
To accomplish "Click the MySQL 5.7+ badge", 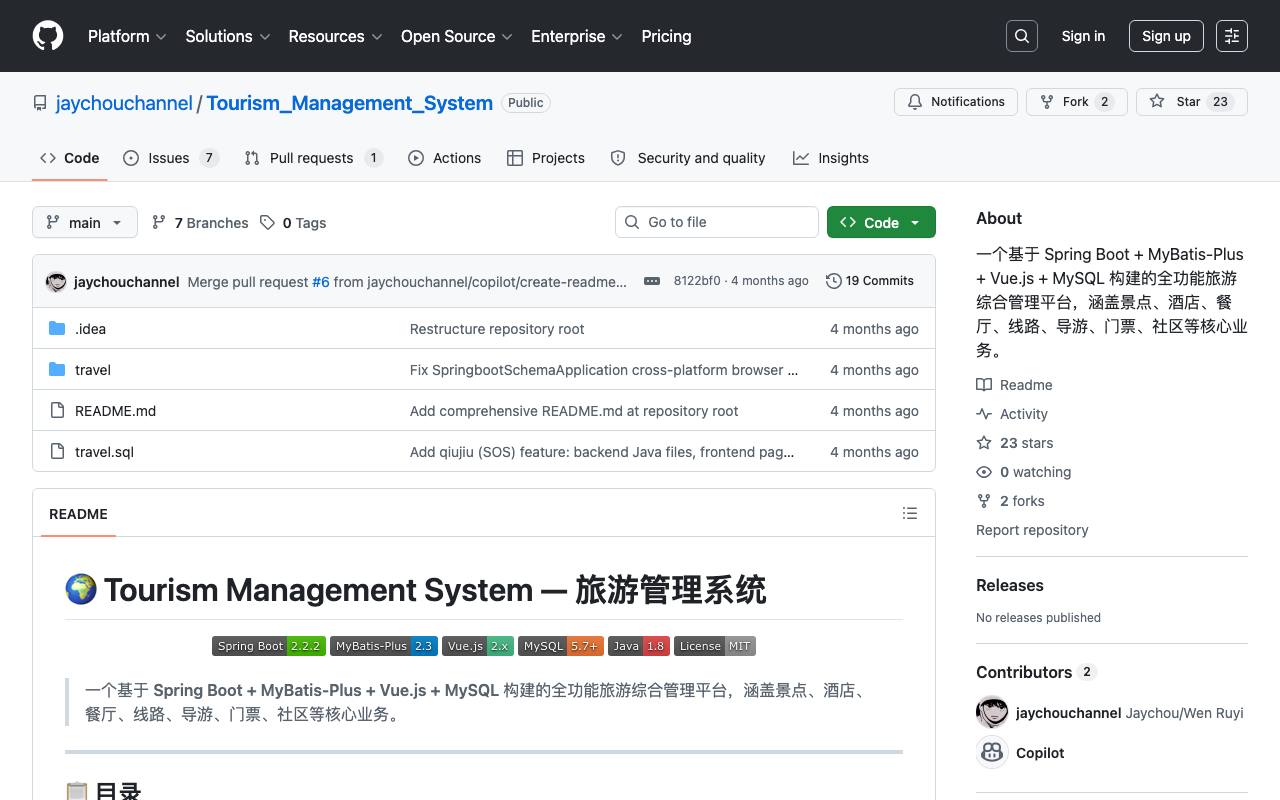I will pos(561,646).
